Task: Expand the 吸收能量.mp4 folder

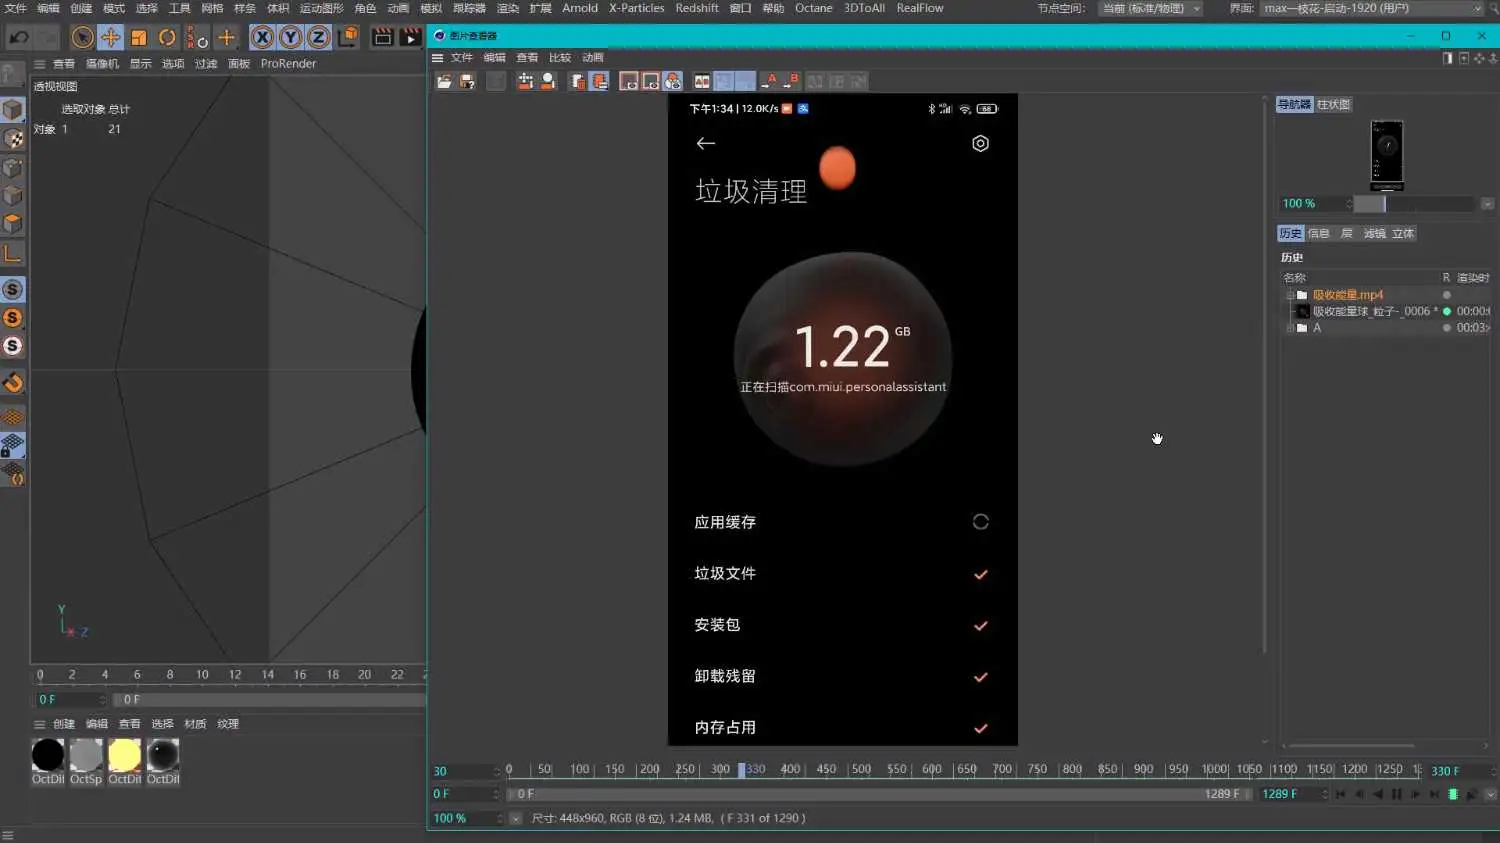Action: tap(1289, 295)
